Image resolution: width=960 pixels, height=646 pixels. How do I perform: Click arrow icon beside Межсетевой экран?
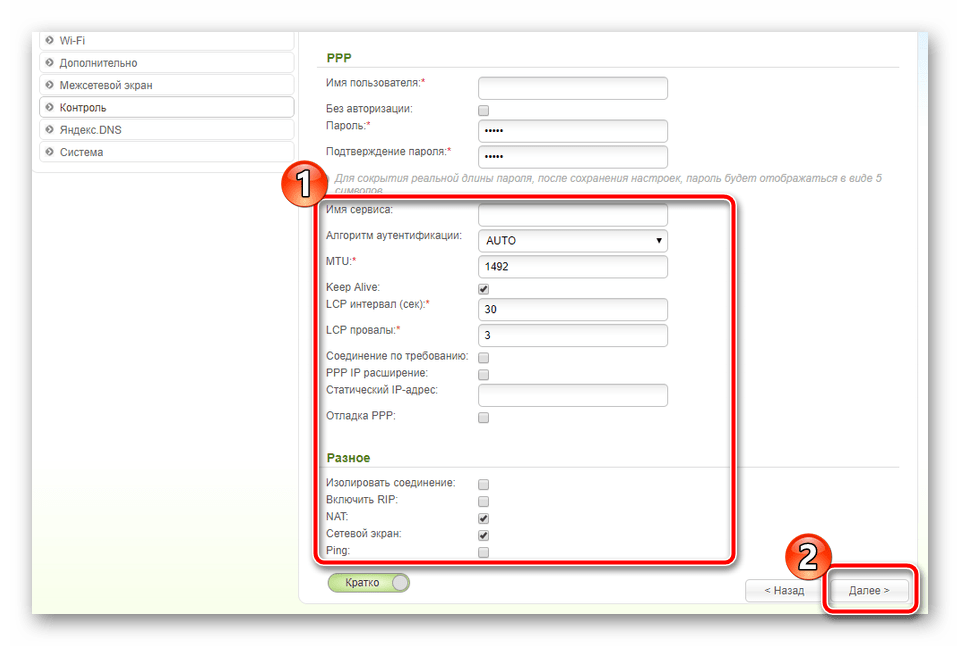pyautogui.click(x=50, y=85)
